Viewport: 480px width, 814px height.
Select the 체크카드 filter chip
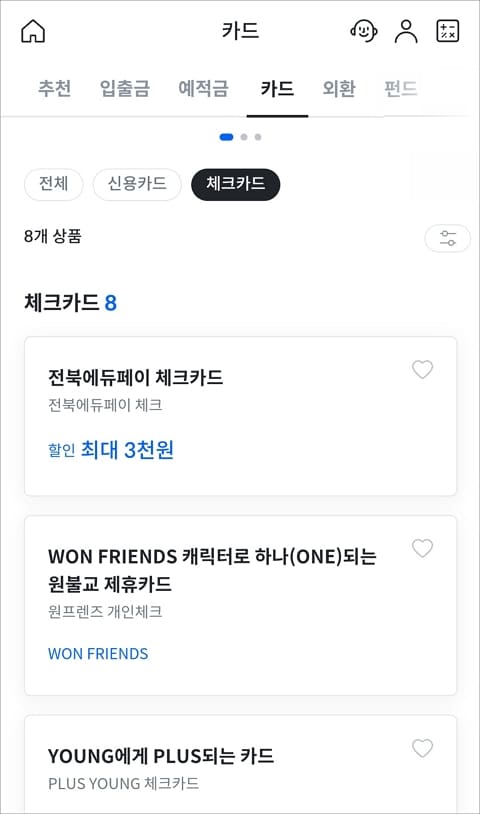pyautogui.click(x=236, y=184)
